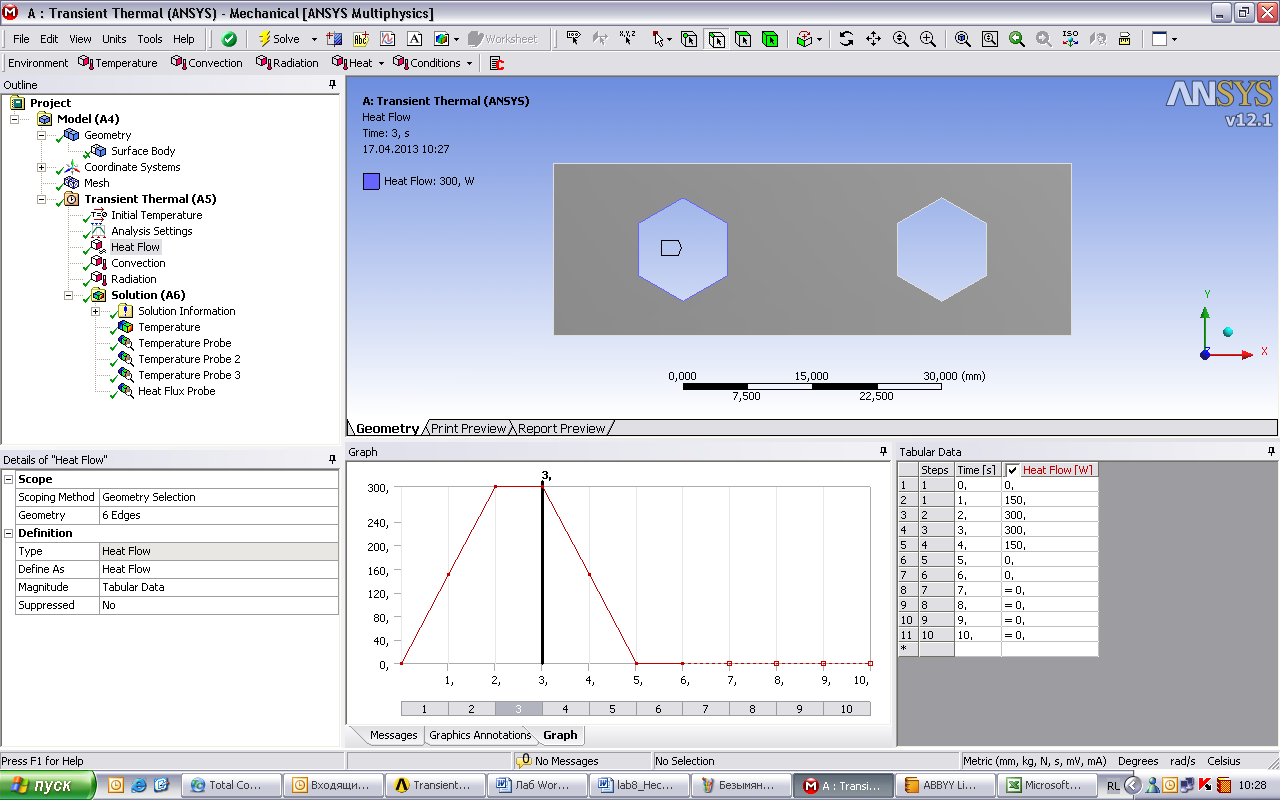
Task: Click the Windows Start button
Action: 48,785
